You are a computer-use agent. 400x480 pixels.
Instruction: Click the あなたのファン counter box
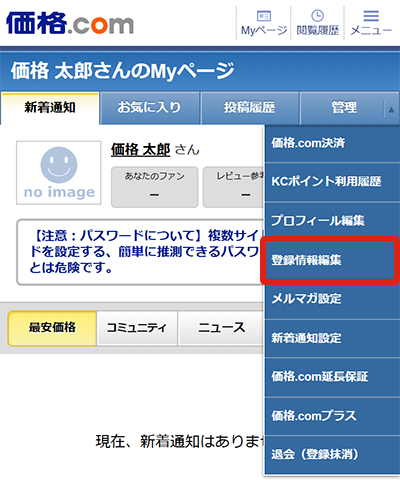(x=154, y=187)
